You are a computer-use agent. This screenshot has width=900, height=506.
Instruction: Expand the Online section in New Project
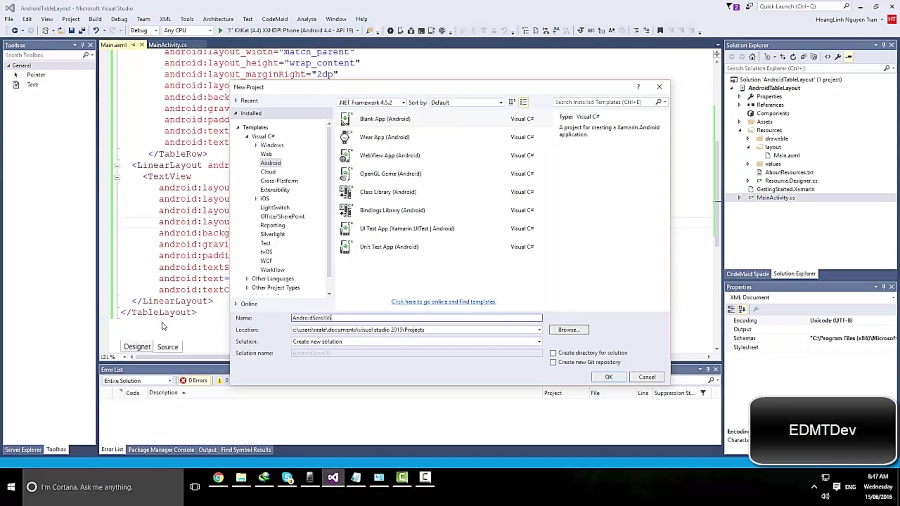(236, 303)
